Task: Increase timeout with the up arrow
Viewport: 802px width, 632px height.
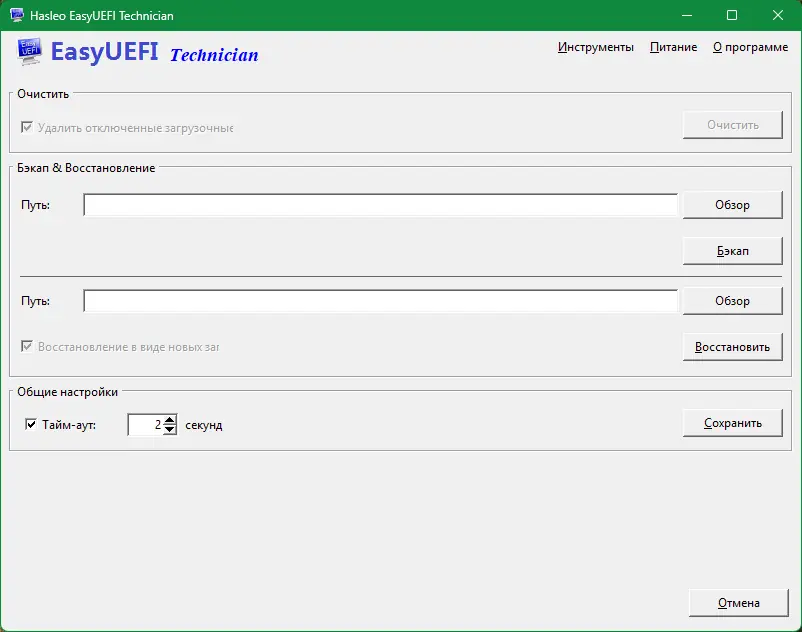Action: click(x=170, y=420)
